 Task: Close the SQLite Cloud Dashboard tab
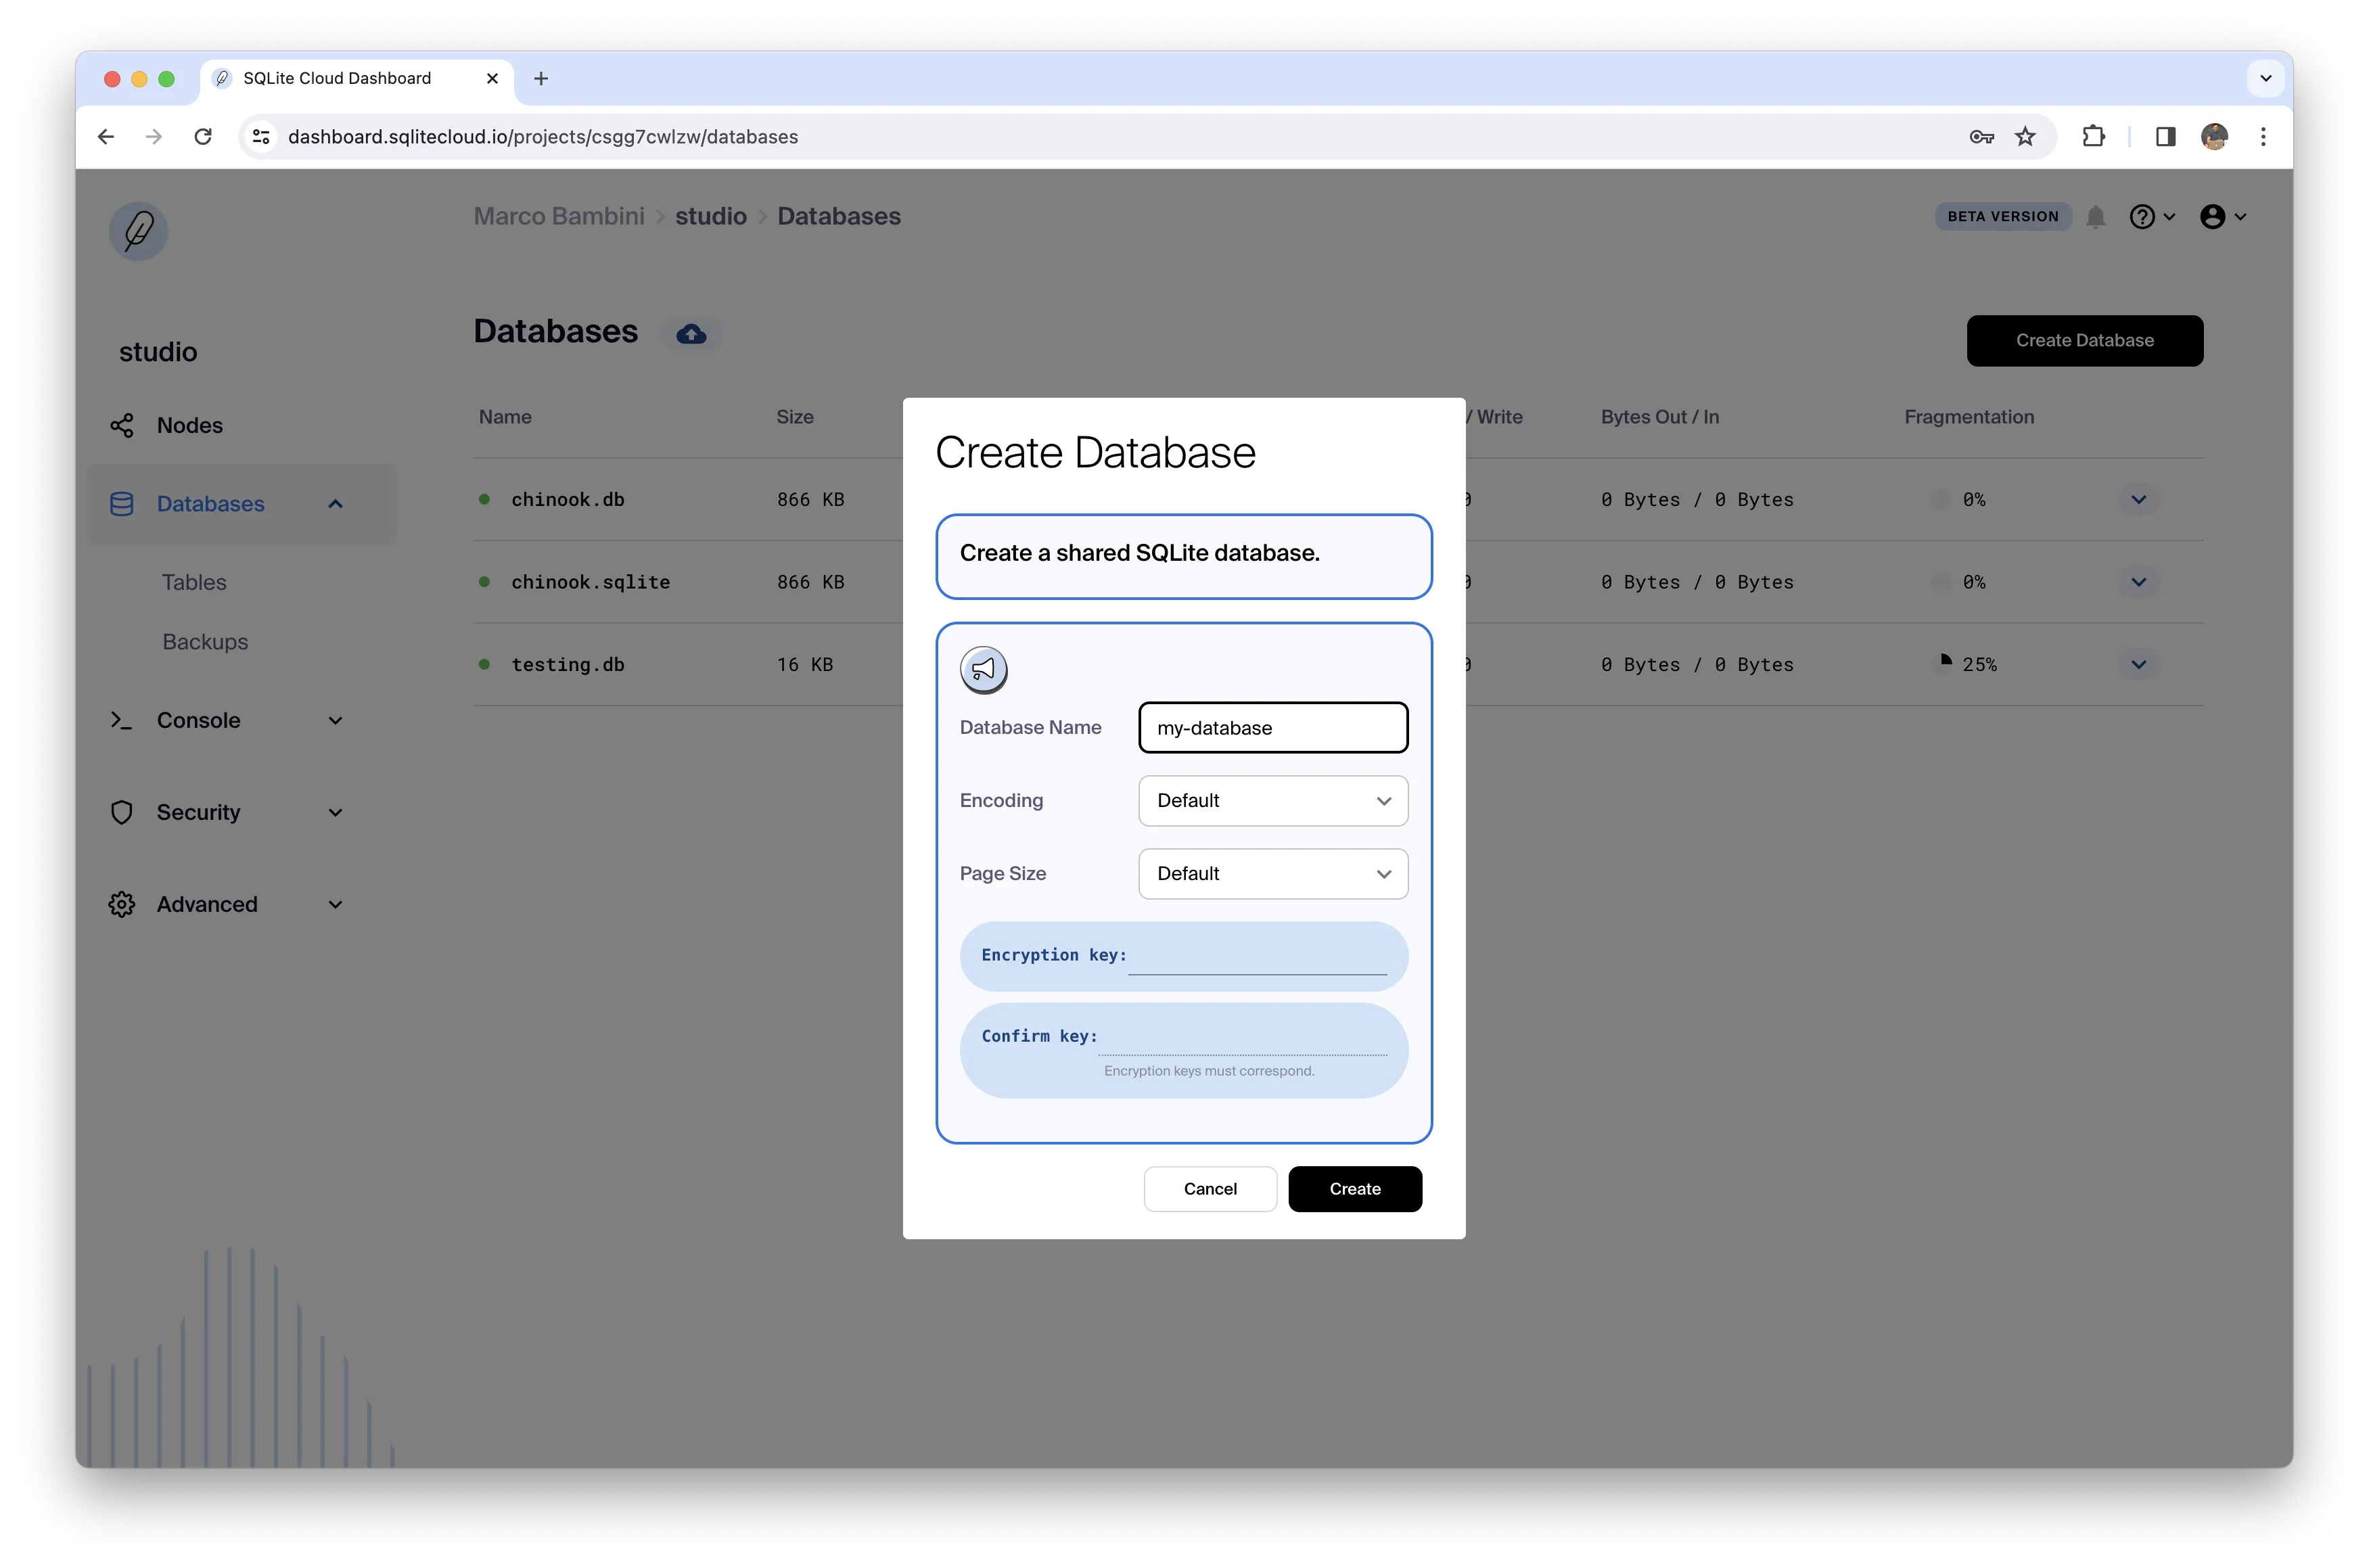coord(492,79)
